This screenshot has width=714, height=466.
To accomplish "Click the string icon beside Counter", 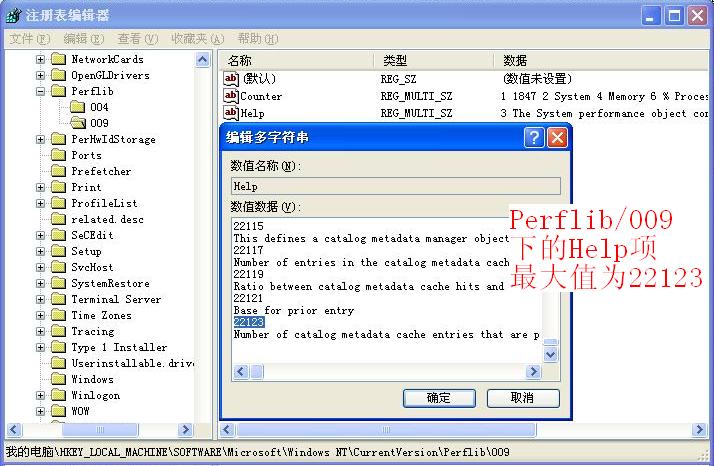I will [x=231, y=96].
